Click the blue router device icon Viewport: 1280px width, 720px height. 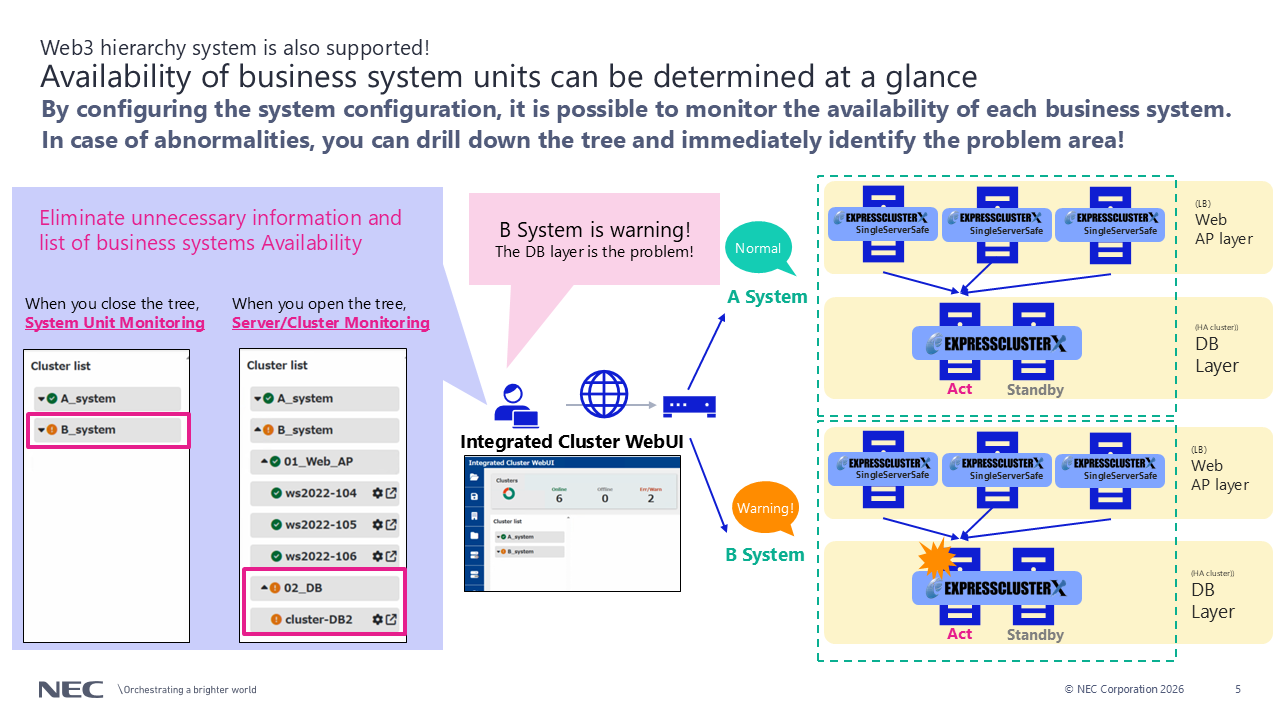tap(689, 405)
